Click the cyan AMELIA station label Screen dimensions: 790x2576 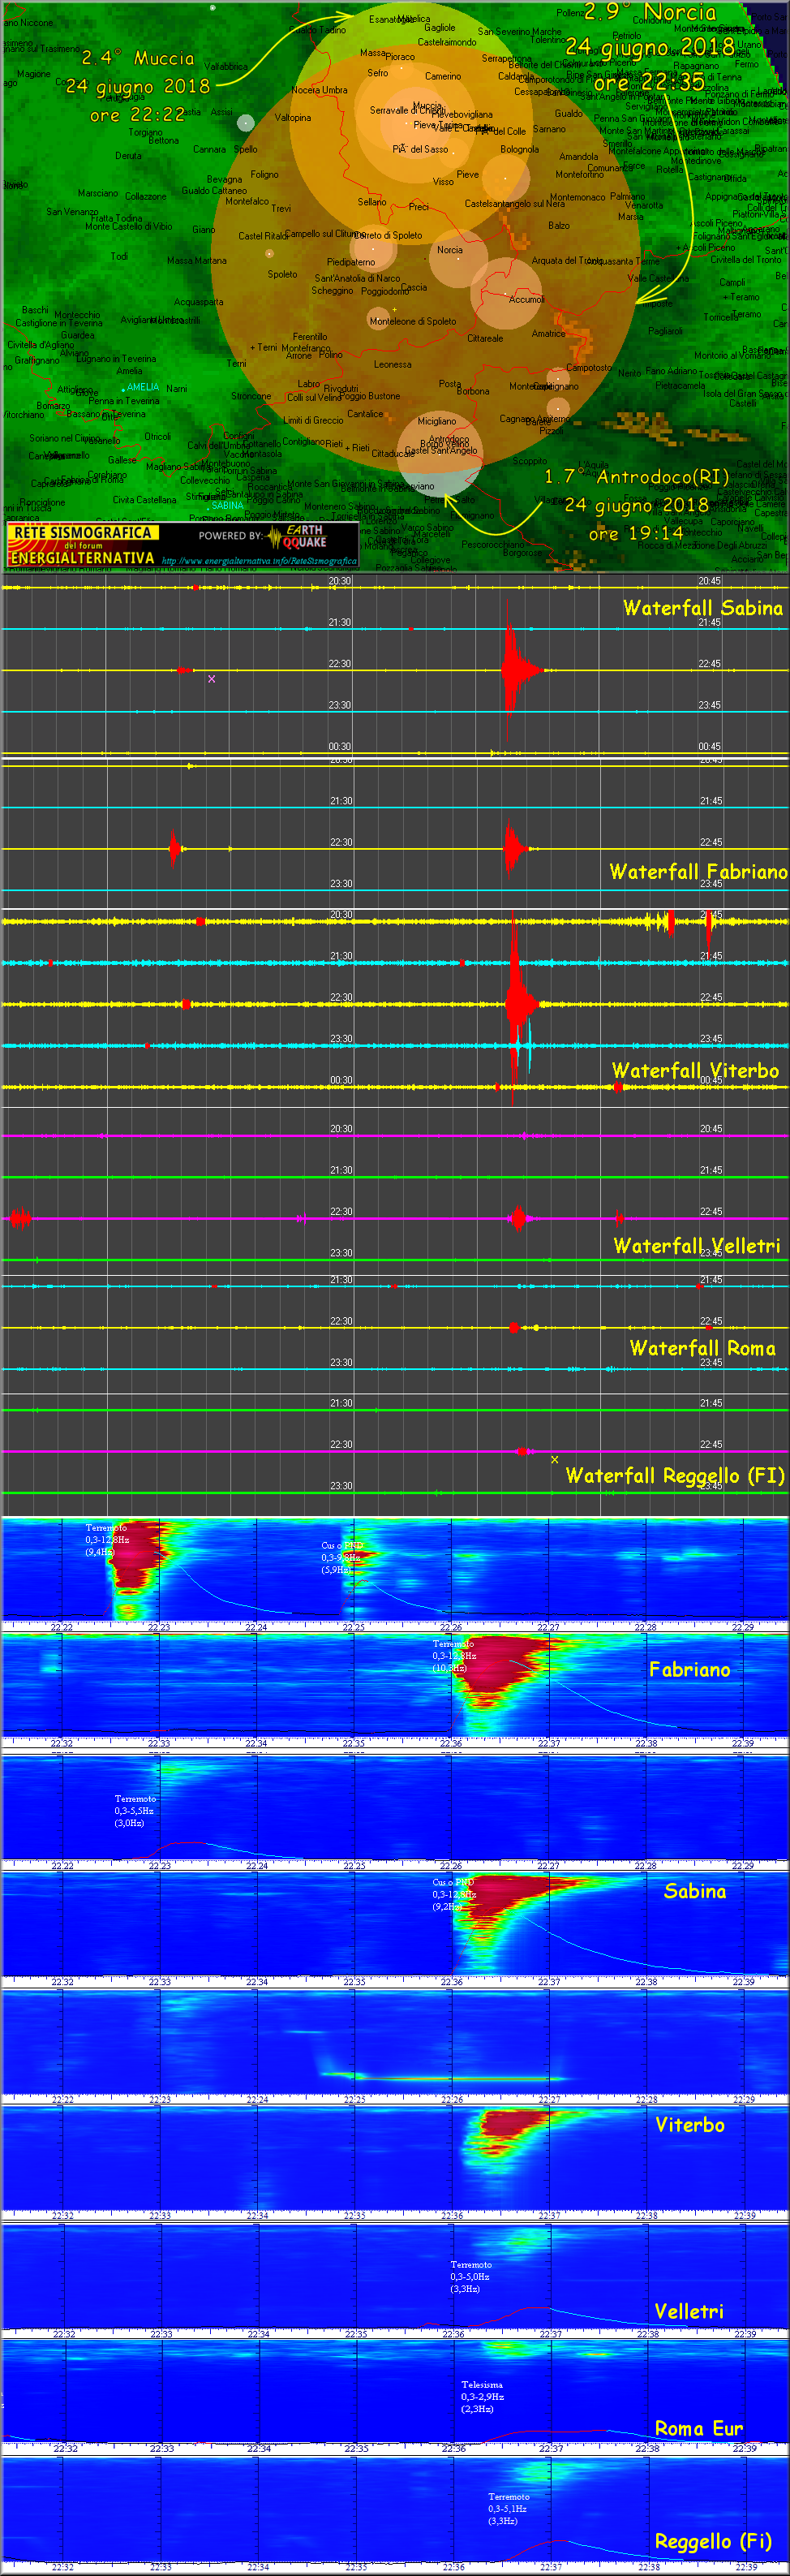coord(142,387)
